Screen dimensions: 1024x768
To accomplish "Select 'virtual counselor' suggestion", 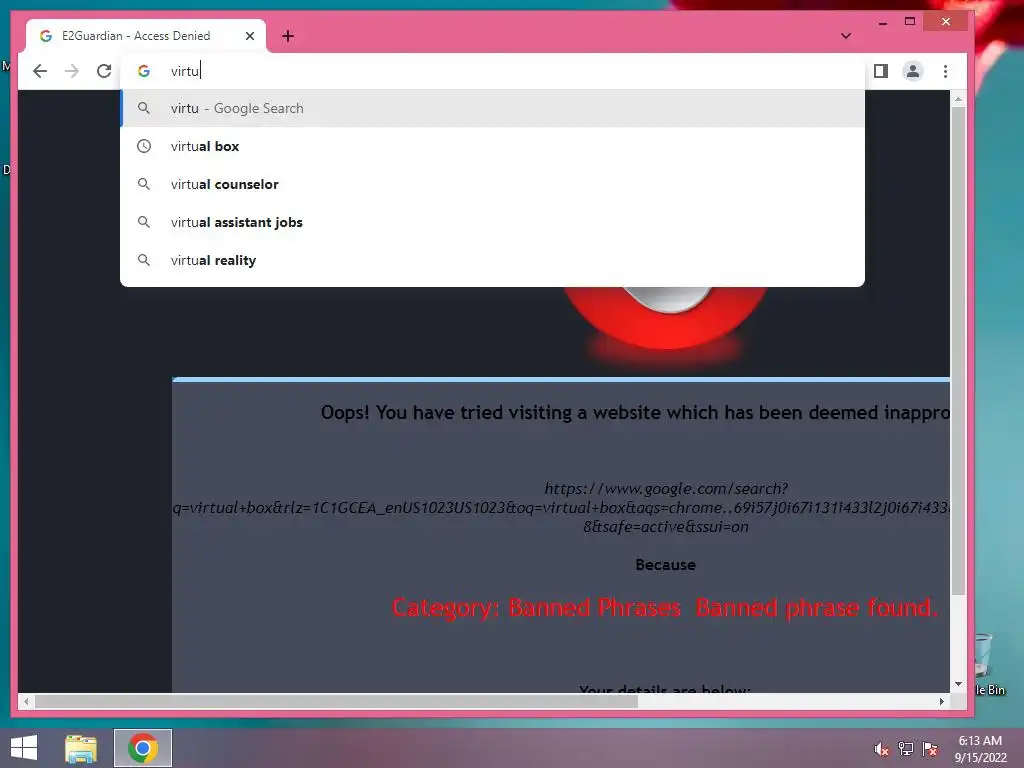I will click(492, 184).
